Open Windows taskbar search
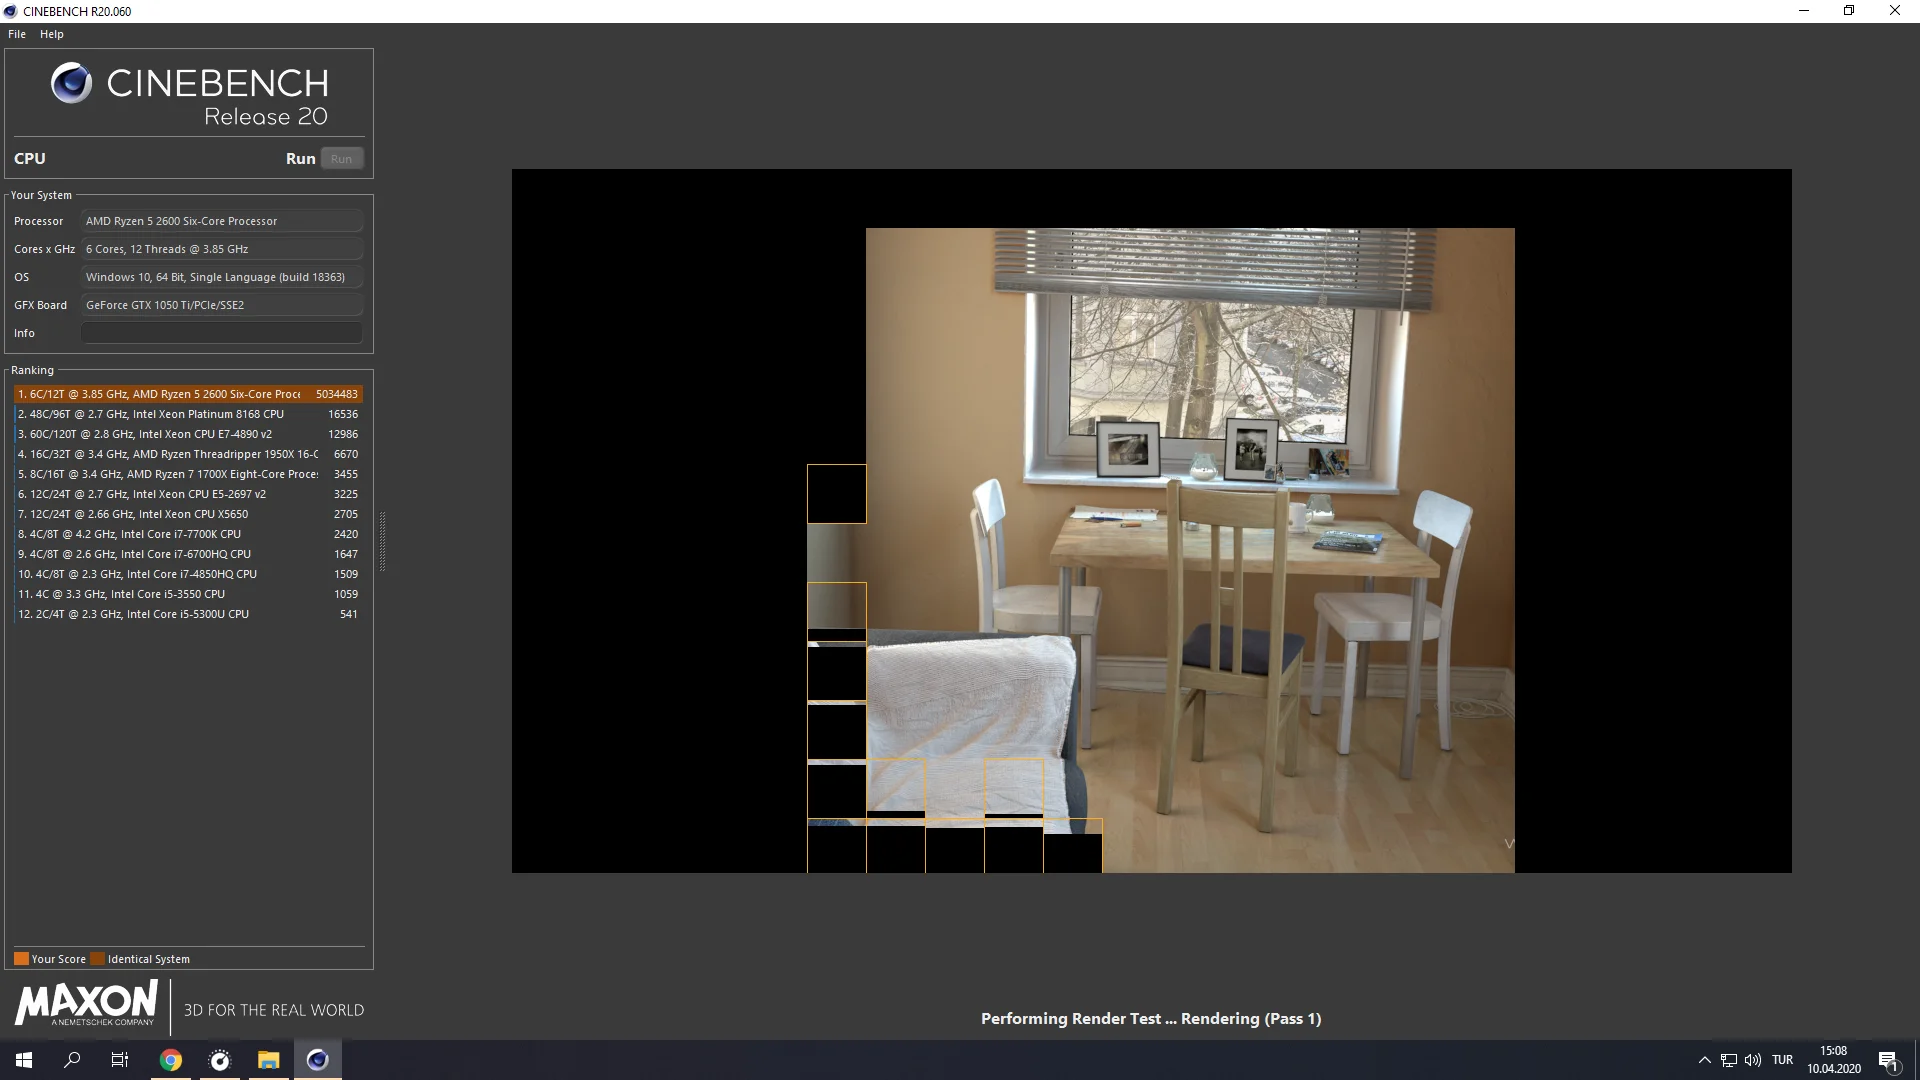 (x=72, y=1060)
